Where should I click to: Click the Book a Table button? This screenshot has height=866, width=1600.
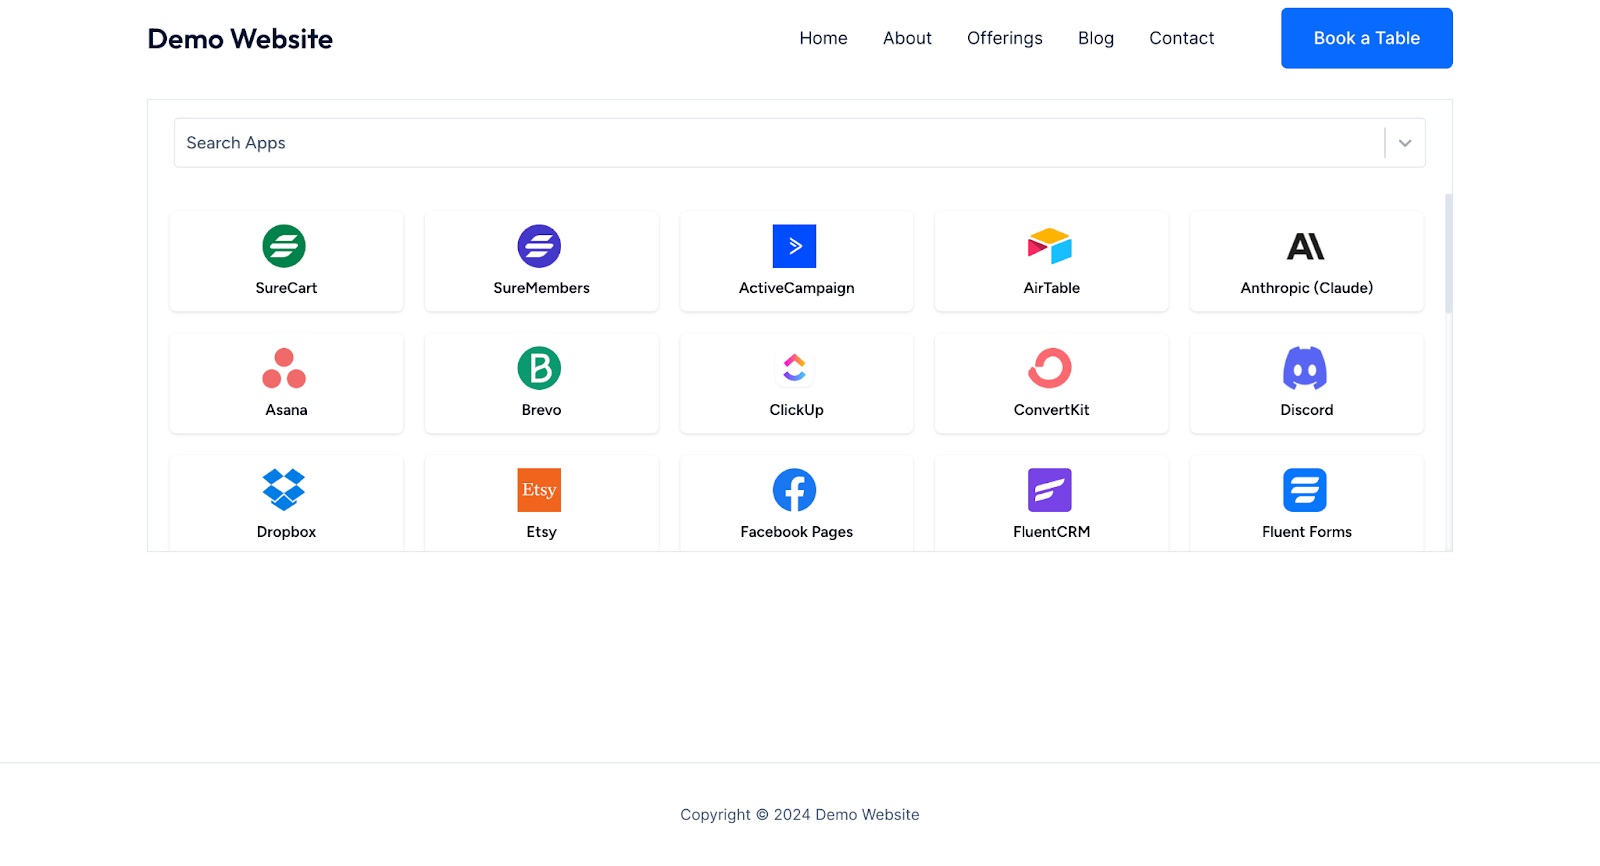point(1367,38)
